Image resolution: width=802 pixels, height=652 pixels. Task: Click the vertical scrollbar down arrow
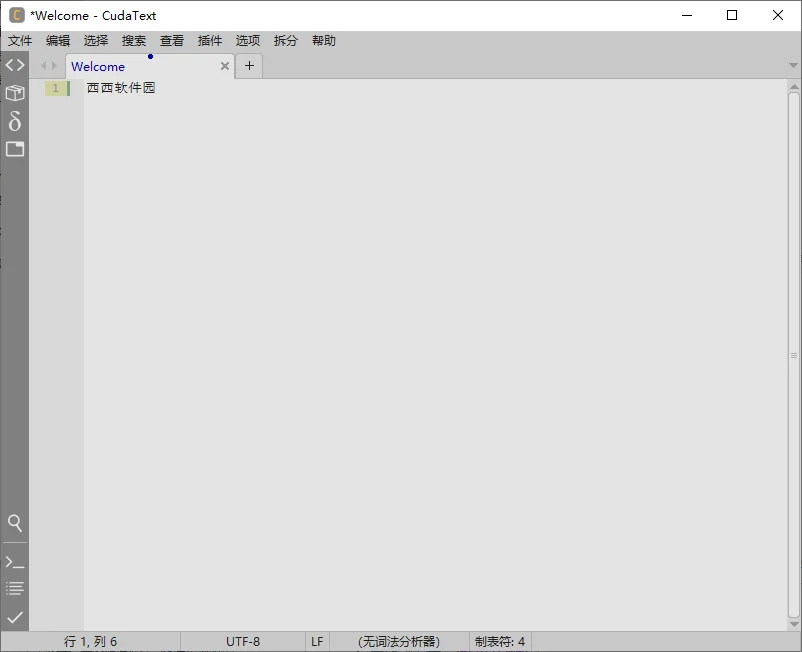(794, 624)
